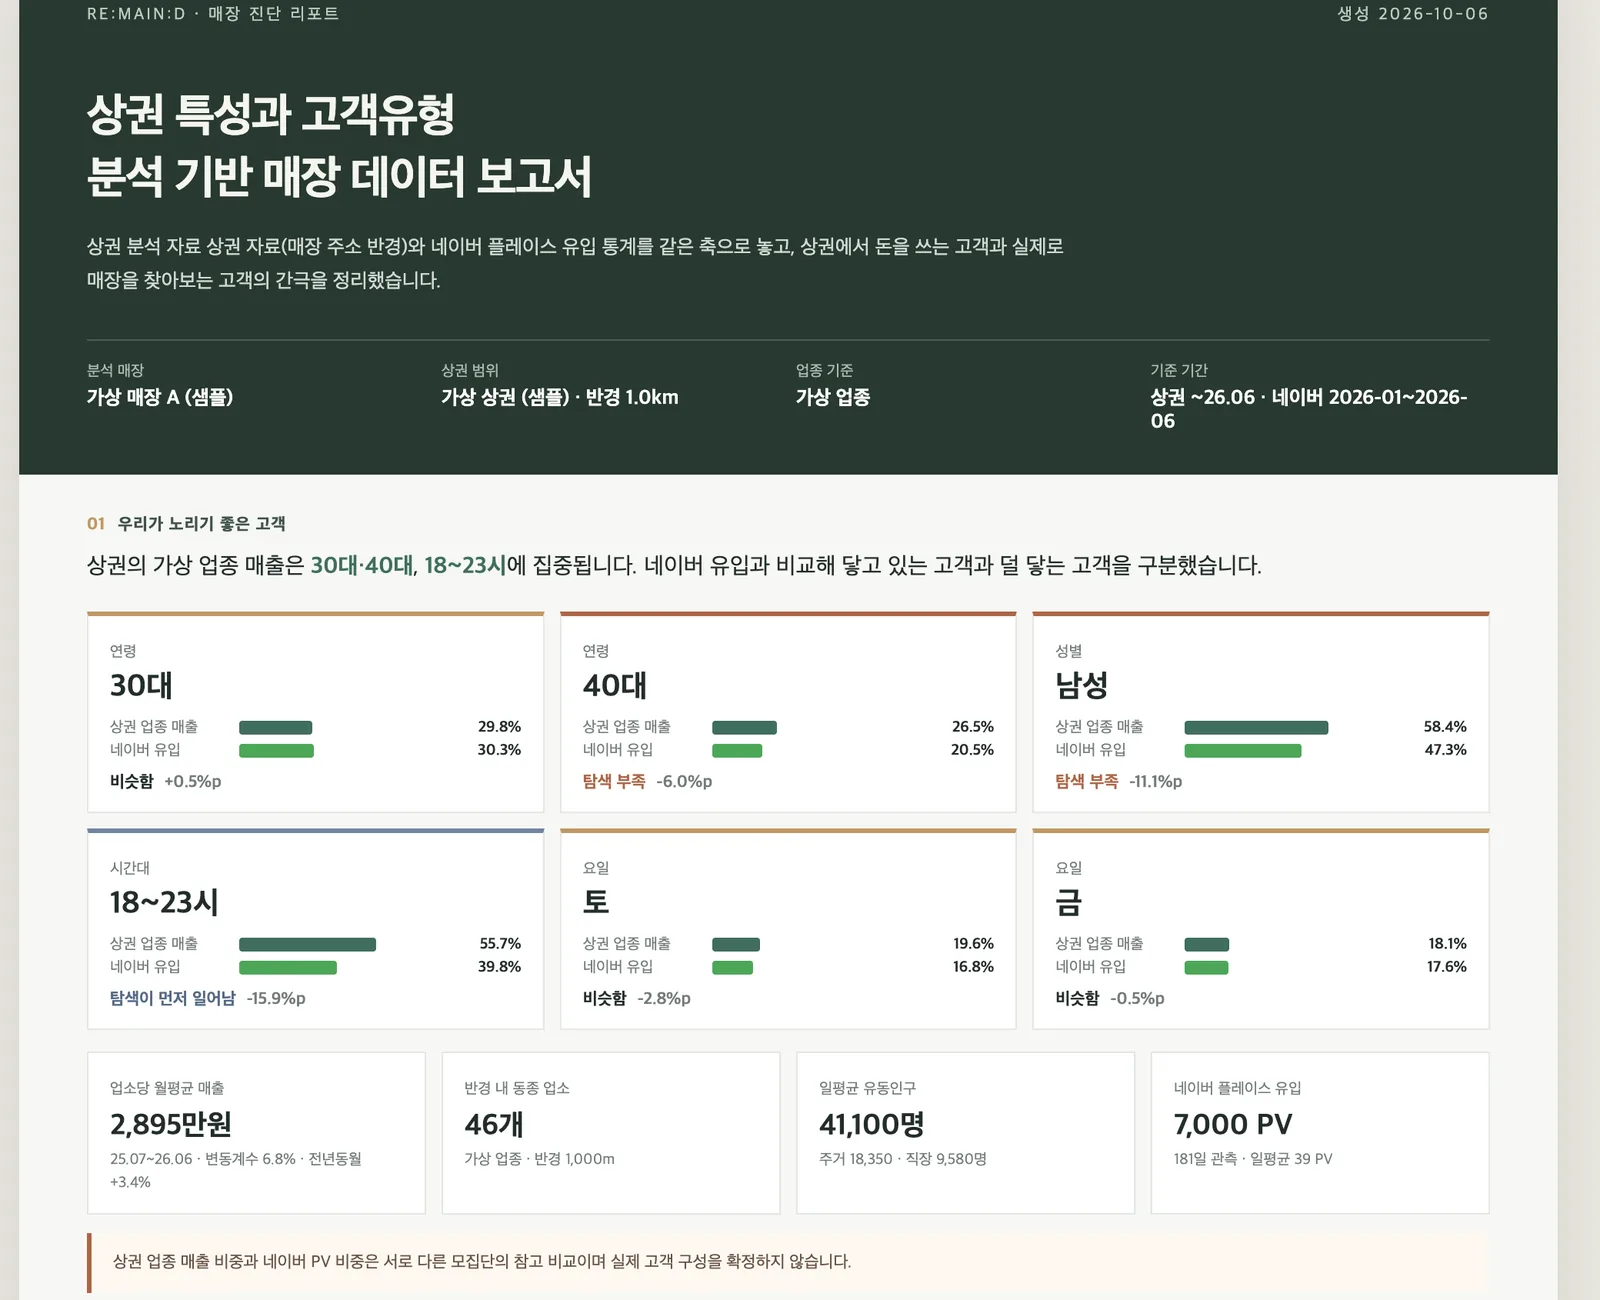Click '탐색 부족' status in the 40대 card
The image size is (1600, 1300).
[x=614, y=781]
